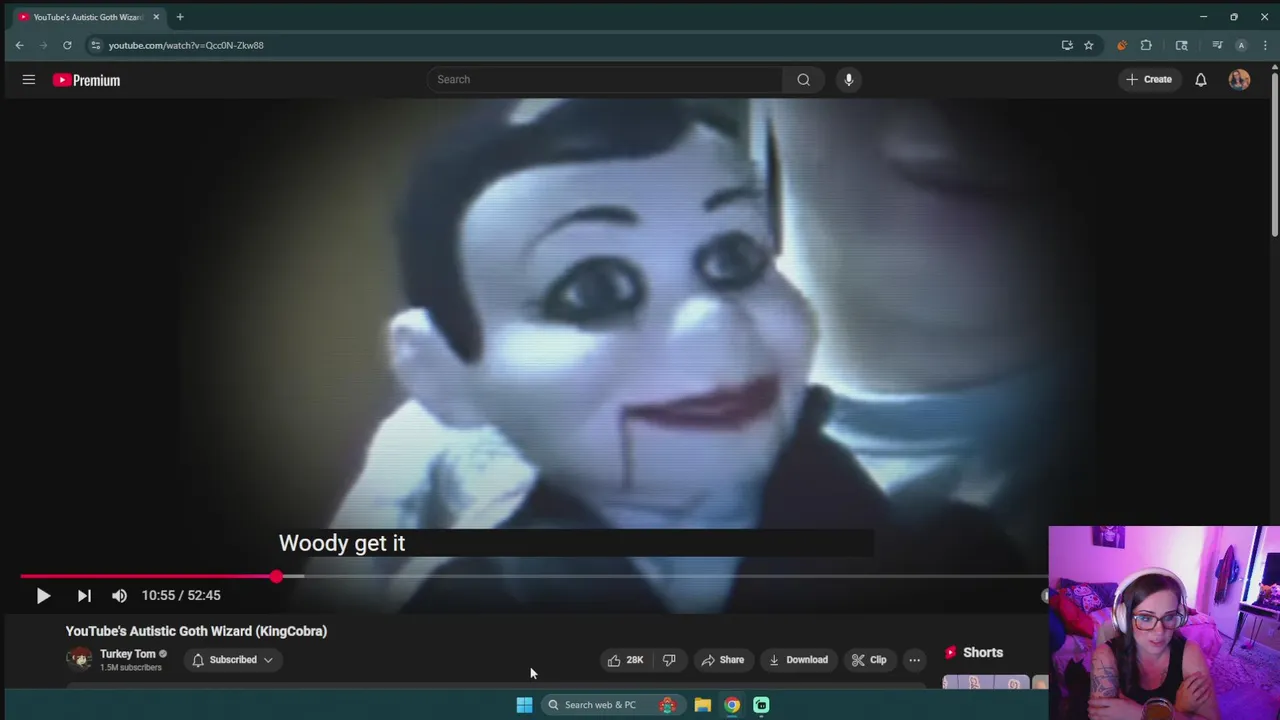Open the Turkey Tom channel name link
Viewport: 1280px width, 720px height.
tap(127, 654)
